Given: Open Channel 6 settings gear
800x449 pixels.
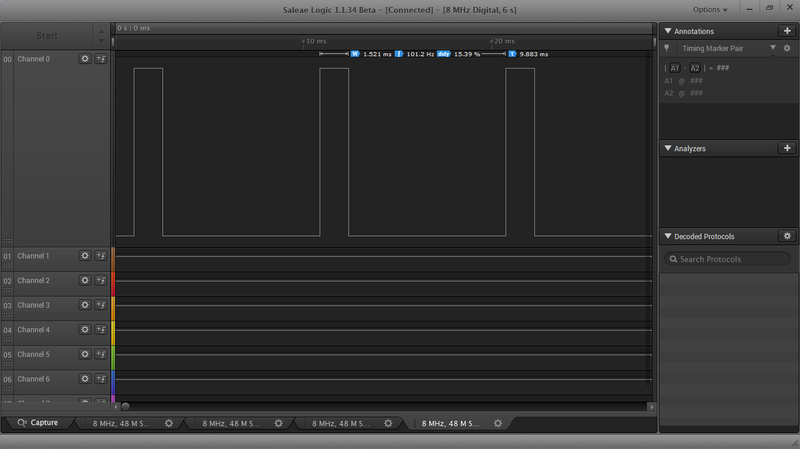Looking at the screenshot, I should point(85,379).
